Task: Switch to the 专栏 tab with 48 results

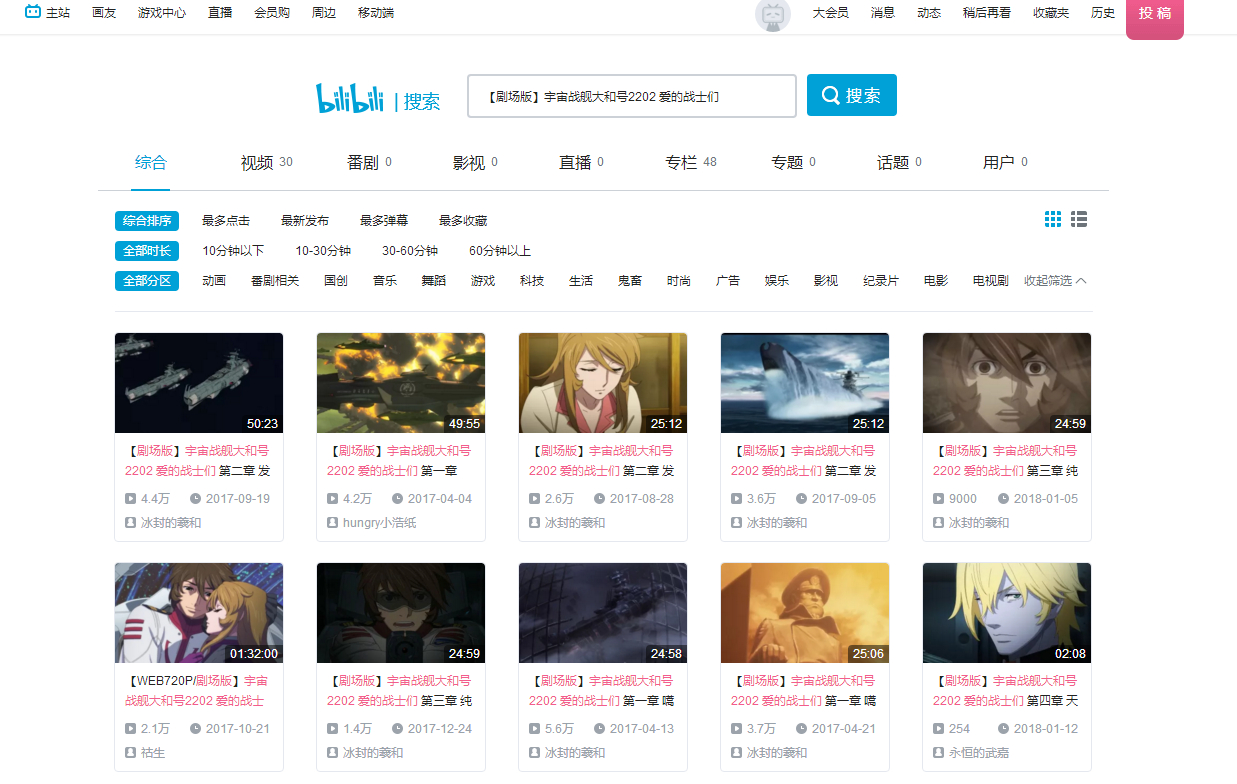Action: click(x=691, y=162)
